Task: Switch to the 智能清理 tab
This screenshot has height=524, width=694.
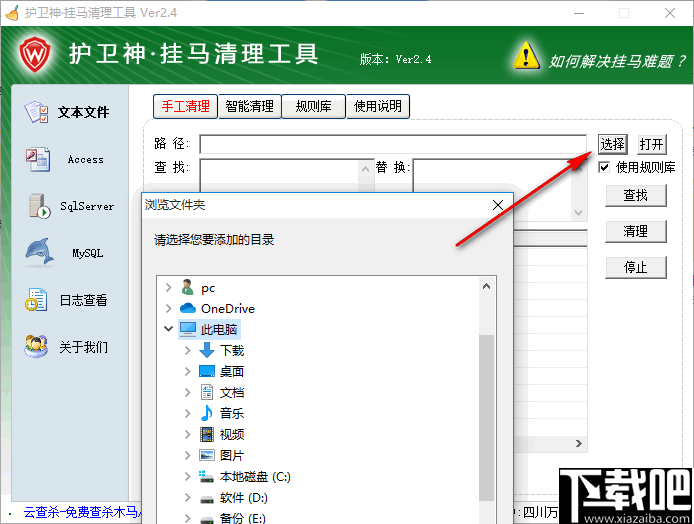Action: click(x=250, y=106)
